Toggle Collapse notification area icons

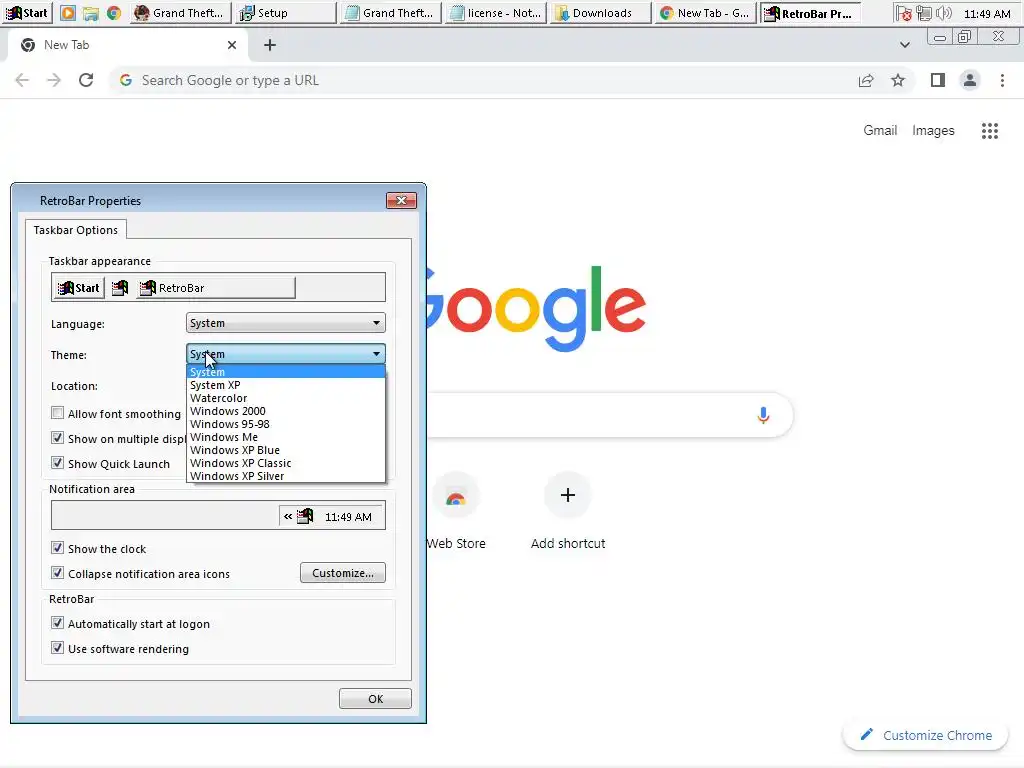click(57, 573)
